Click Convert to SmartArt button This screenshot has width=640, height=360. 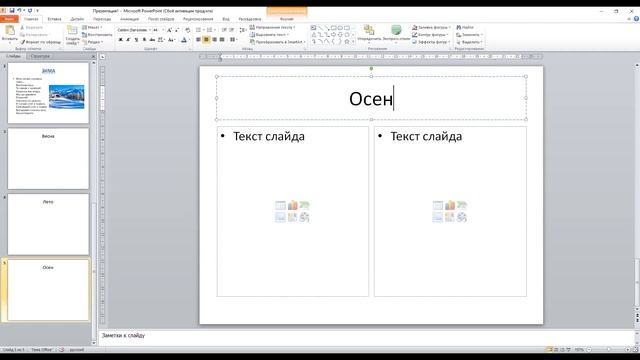pyautogui.click(x=278, y=42)
